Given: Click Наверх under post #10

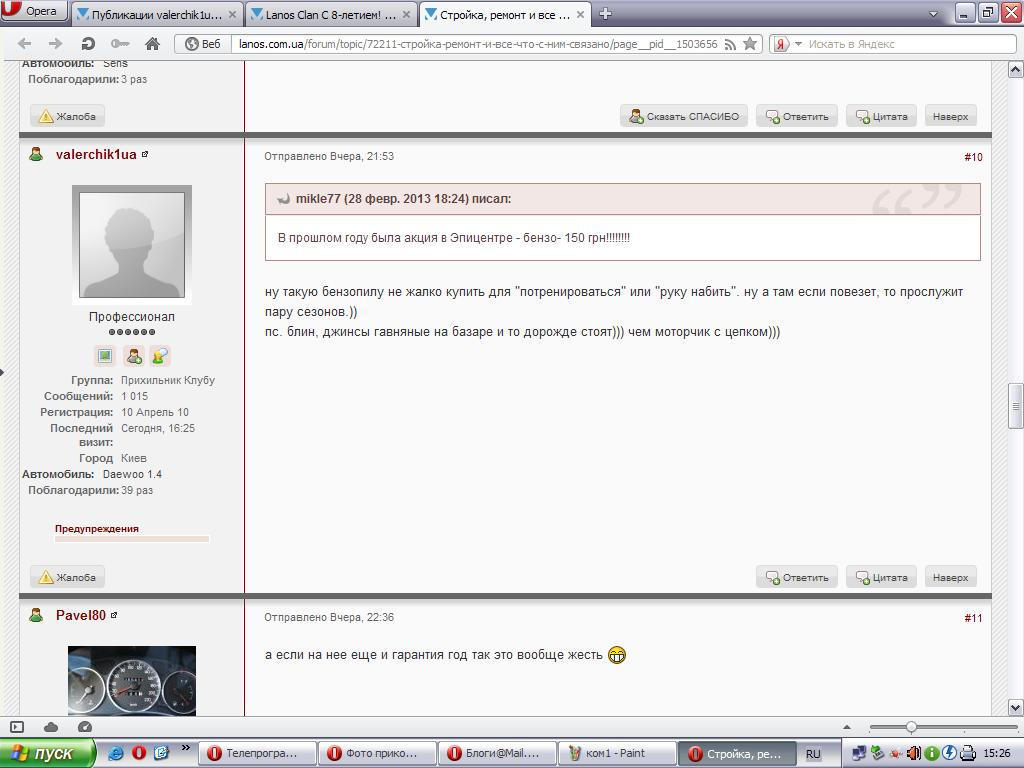Looking at the screenshot, I should [950, 577].
